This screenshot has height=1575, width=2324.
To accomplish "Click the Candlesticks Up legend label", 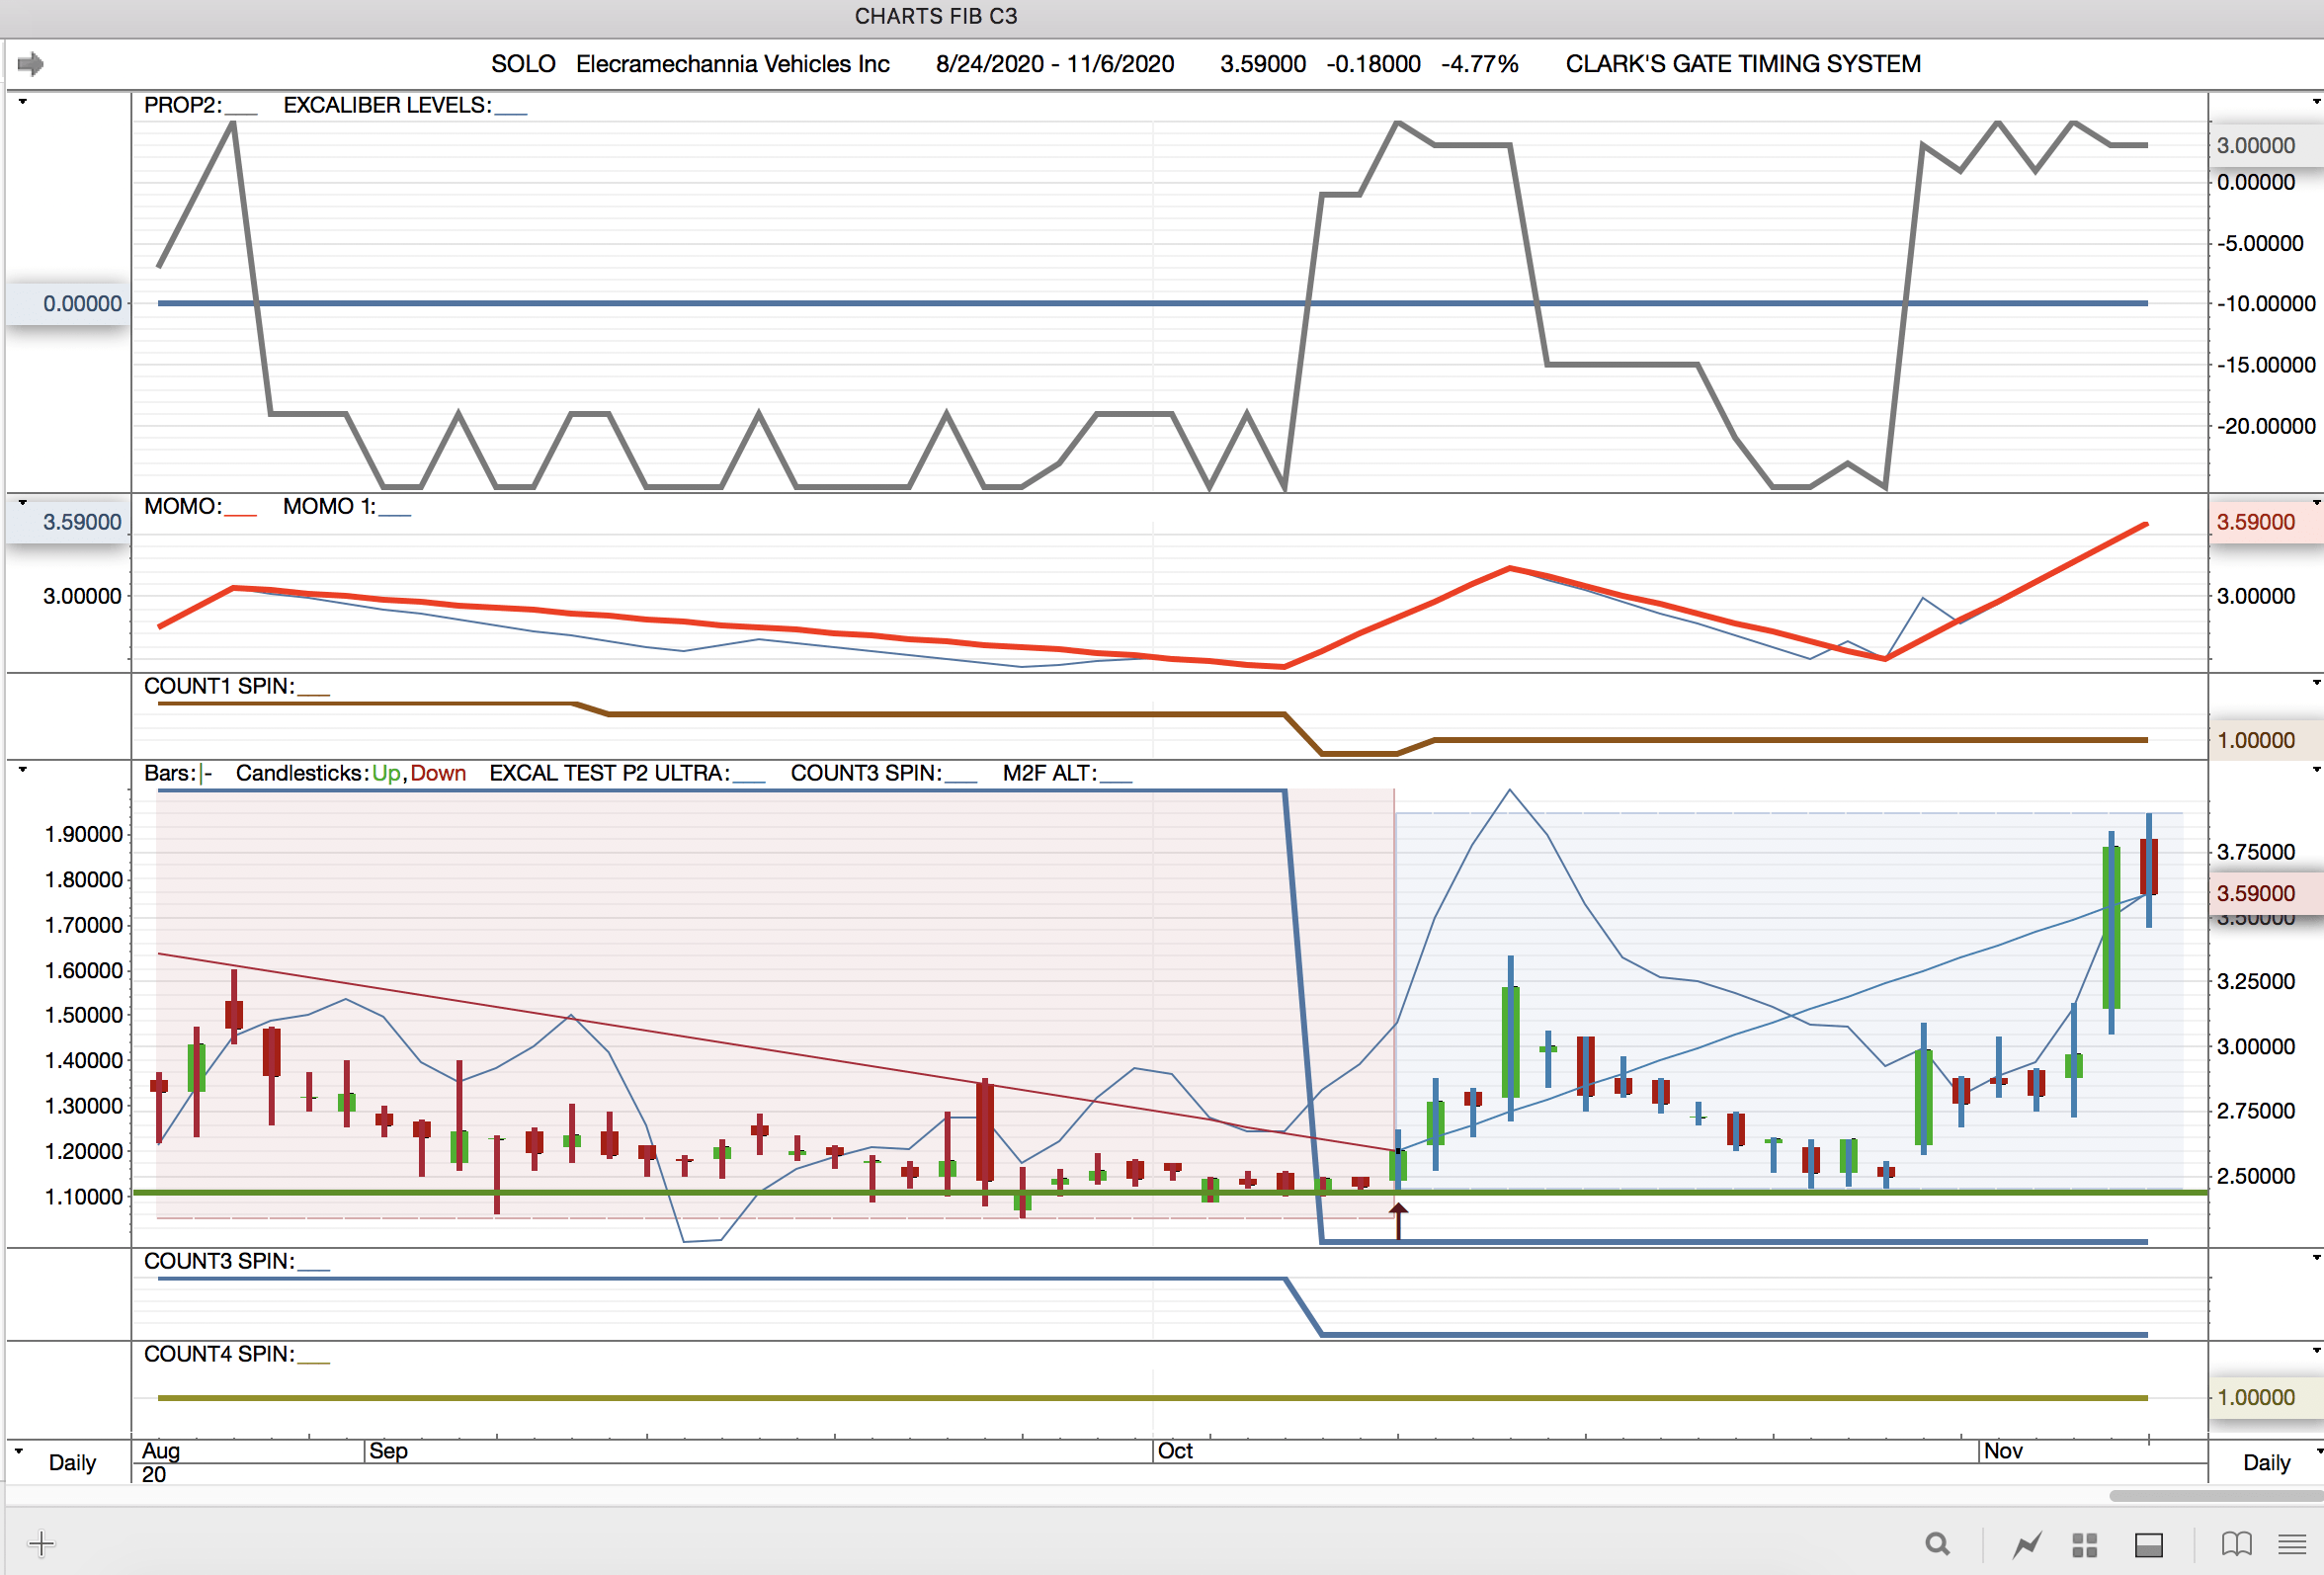I will (x=385, y=773).
